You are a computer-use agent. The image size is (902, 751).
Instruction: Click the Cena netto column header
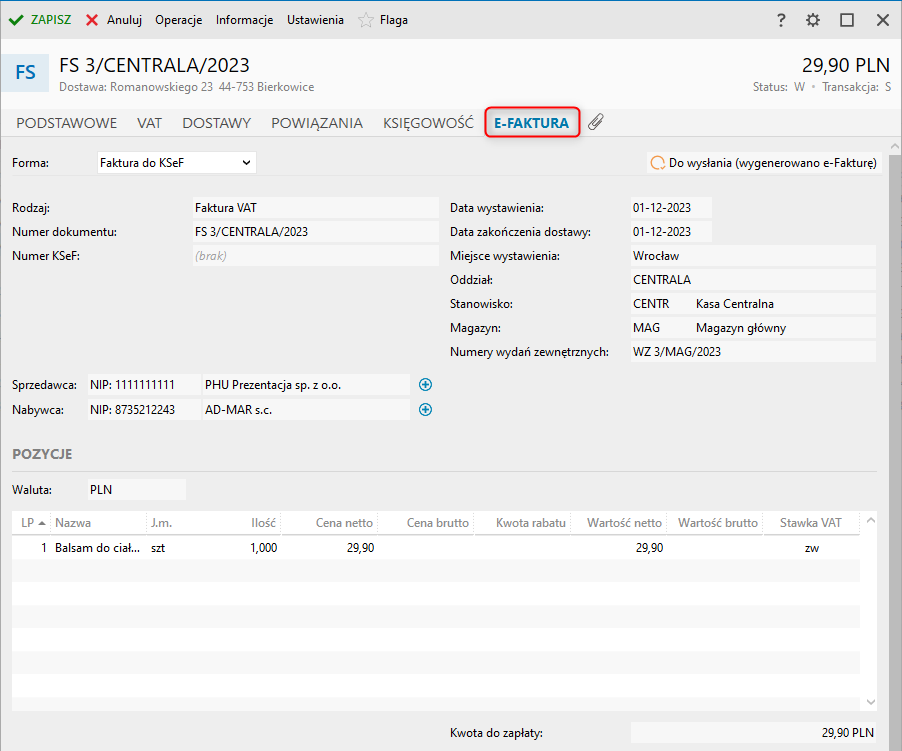[330, 523]
